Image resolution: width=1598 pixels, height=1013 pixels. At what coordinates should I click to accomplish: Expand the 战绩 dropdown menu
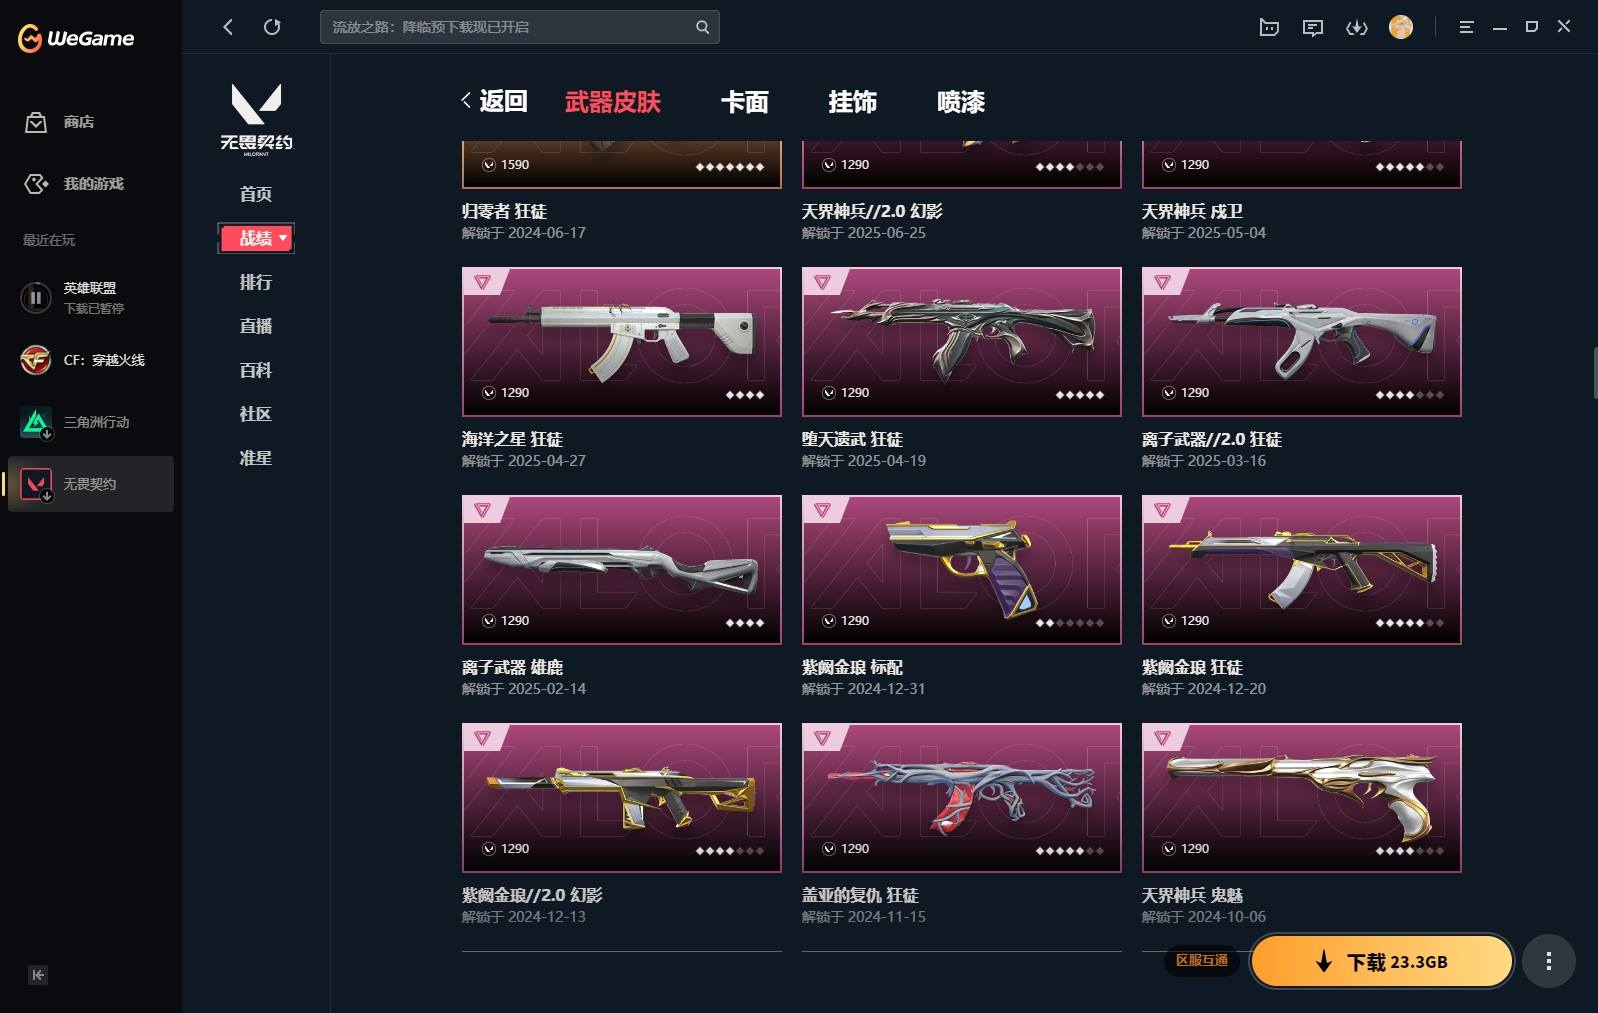(256, 238)
